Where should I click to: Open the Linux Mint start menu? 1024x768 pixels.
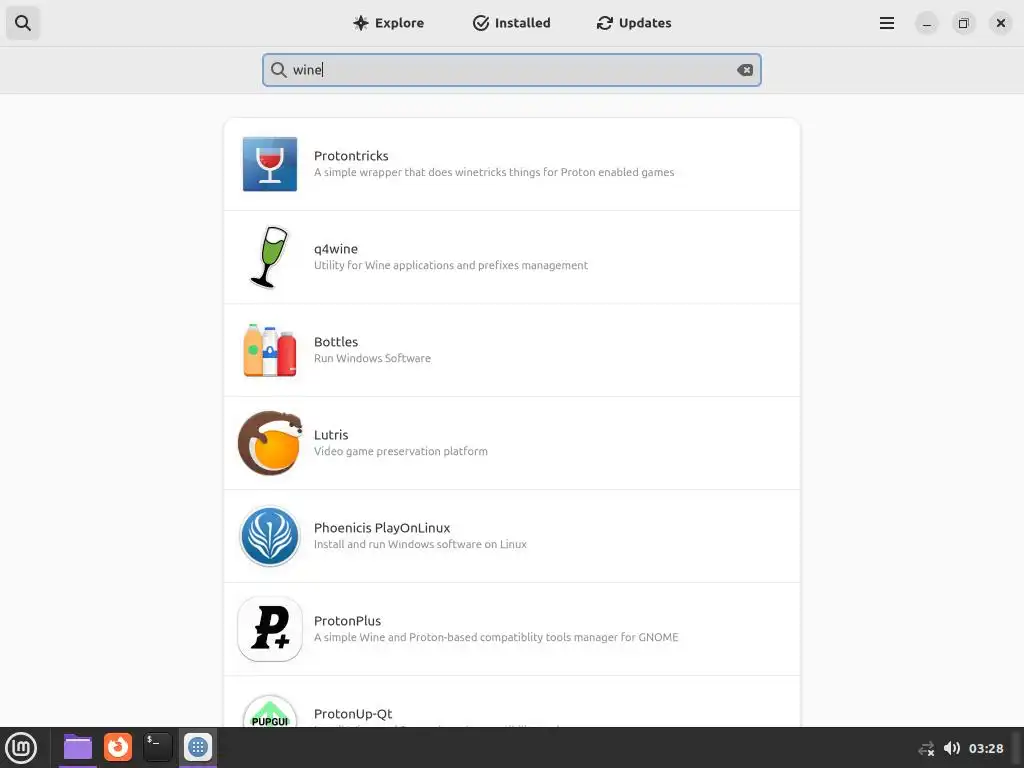pos(22,748)
